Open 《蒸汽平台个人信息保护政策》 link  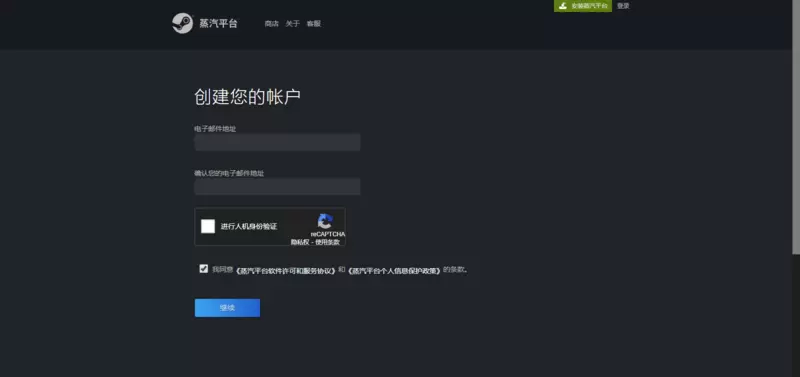(394, 270)
